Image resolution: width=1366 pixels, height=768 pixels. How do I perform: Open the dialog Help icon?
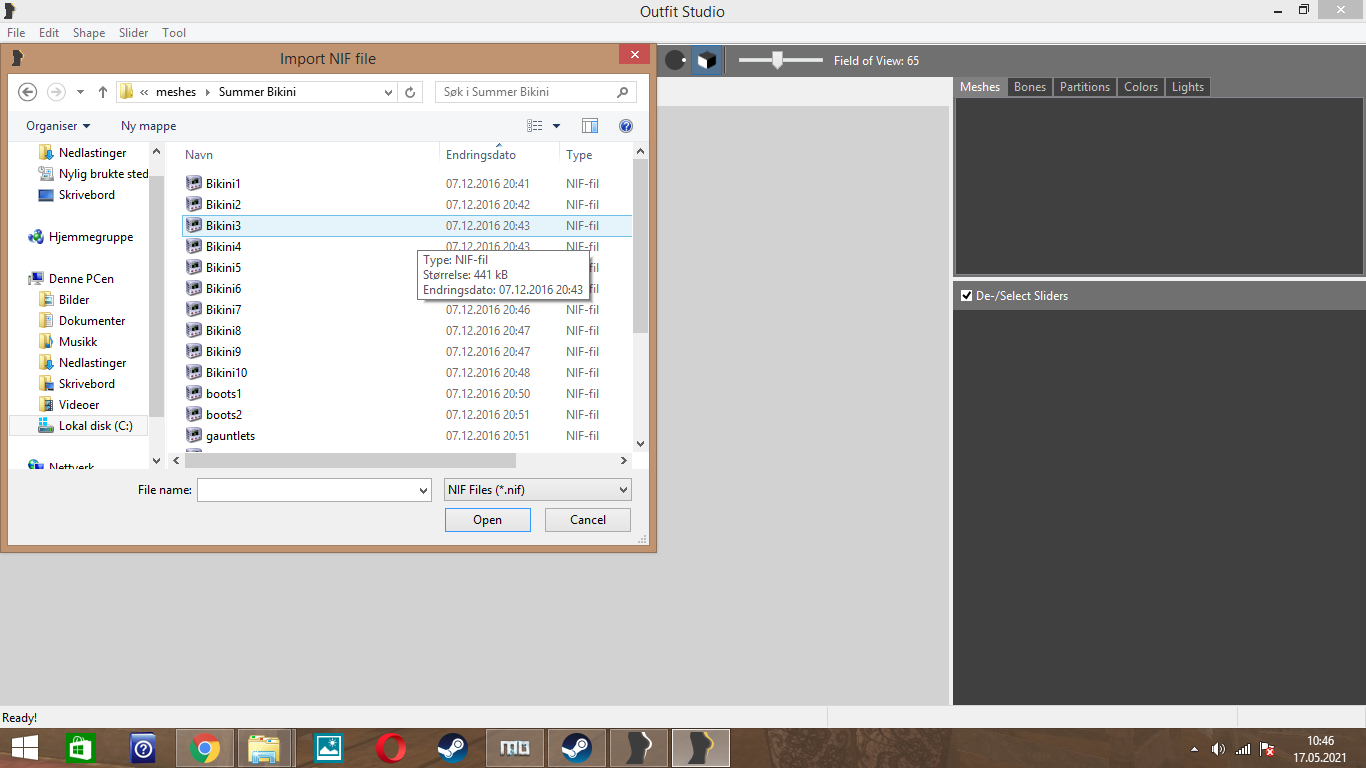(x=626, y=126)
